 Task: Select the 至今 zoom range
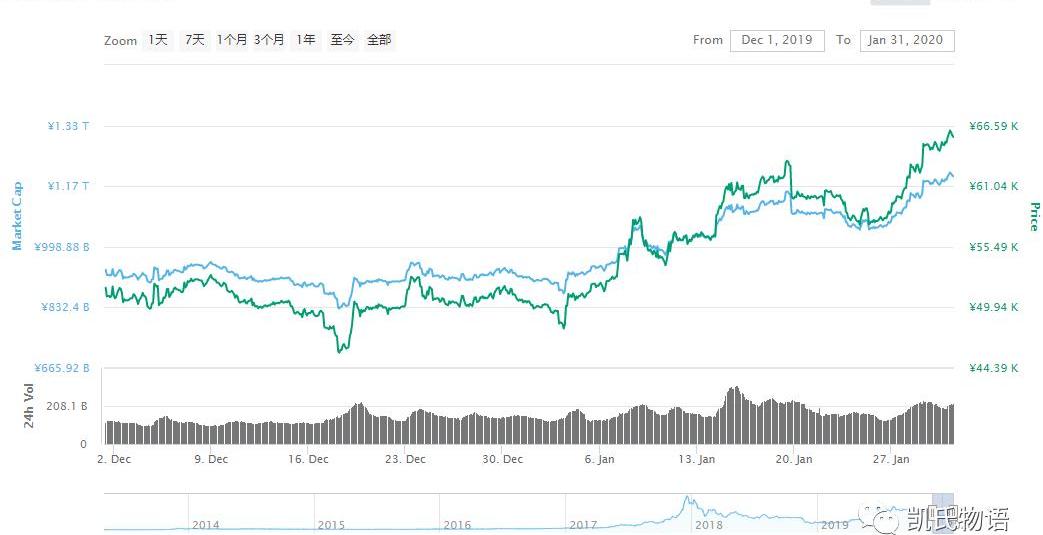[x=342, y=40]
